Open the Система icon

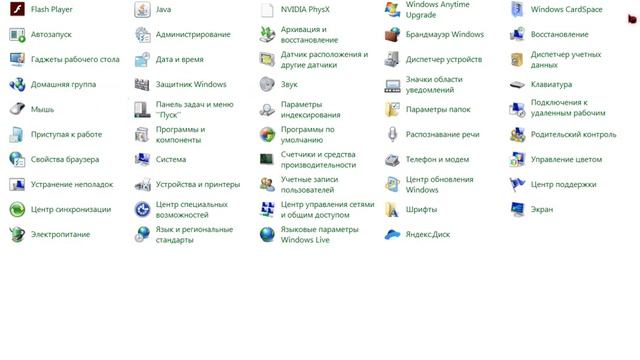coord(142,159)
